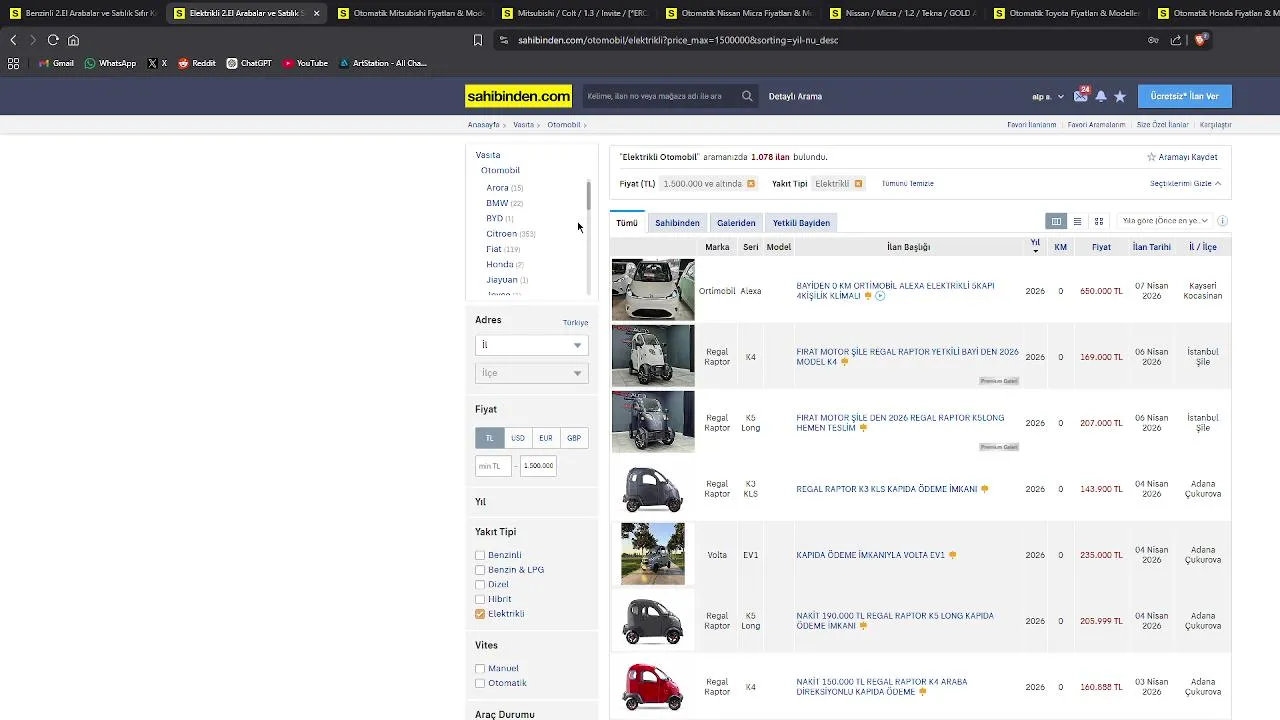Switch to list view icon
This screenshot has width=1280, height=720.
[x=1077, y=221]
